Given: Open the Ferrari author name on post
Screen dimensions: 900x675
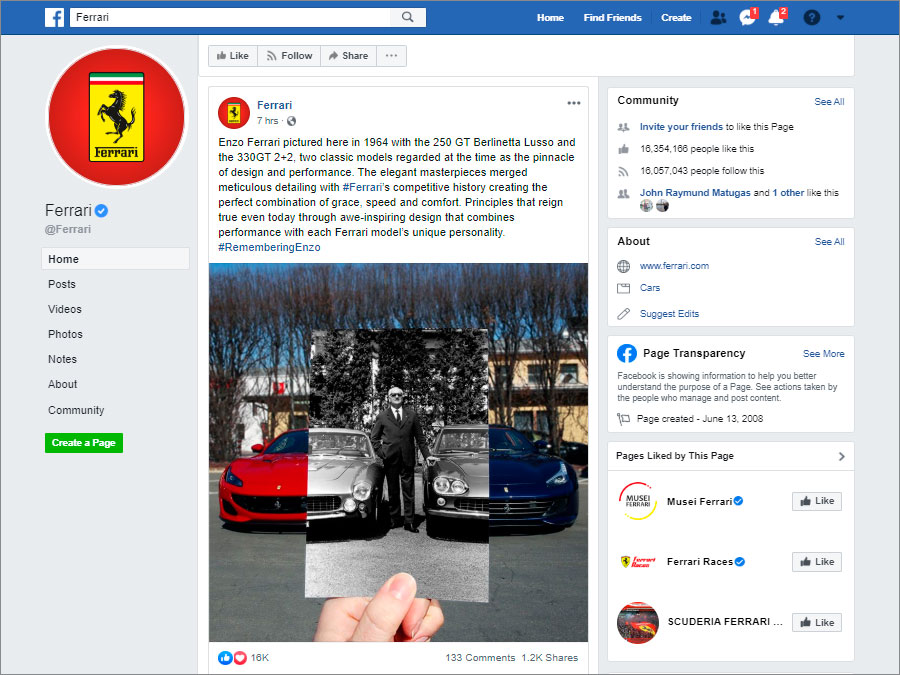Looking at the screenshot, I should (x=274, y=105).
